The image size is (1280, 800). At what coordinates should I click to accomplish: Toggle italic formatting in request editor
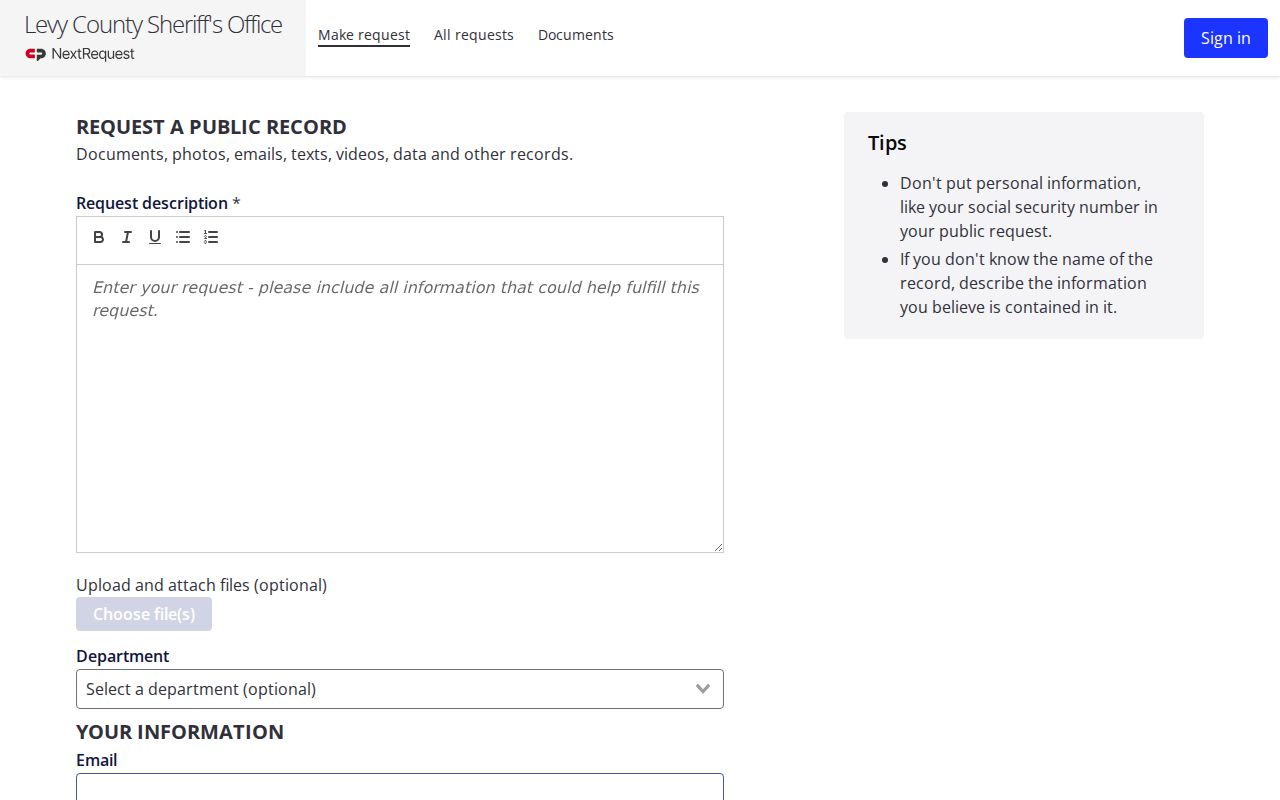pyautogui.click(x=127, y=237)
